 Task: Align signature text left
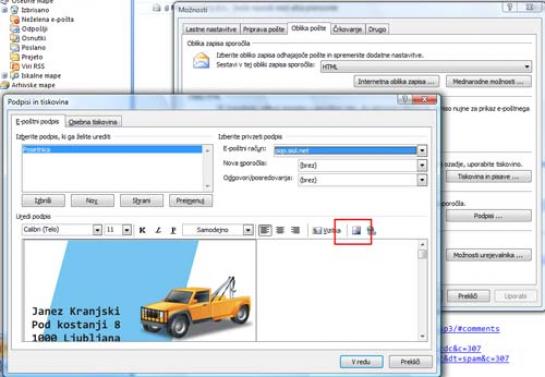[265, 230]
